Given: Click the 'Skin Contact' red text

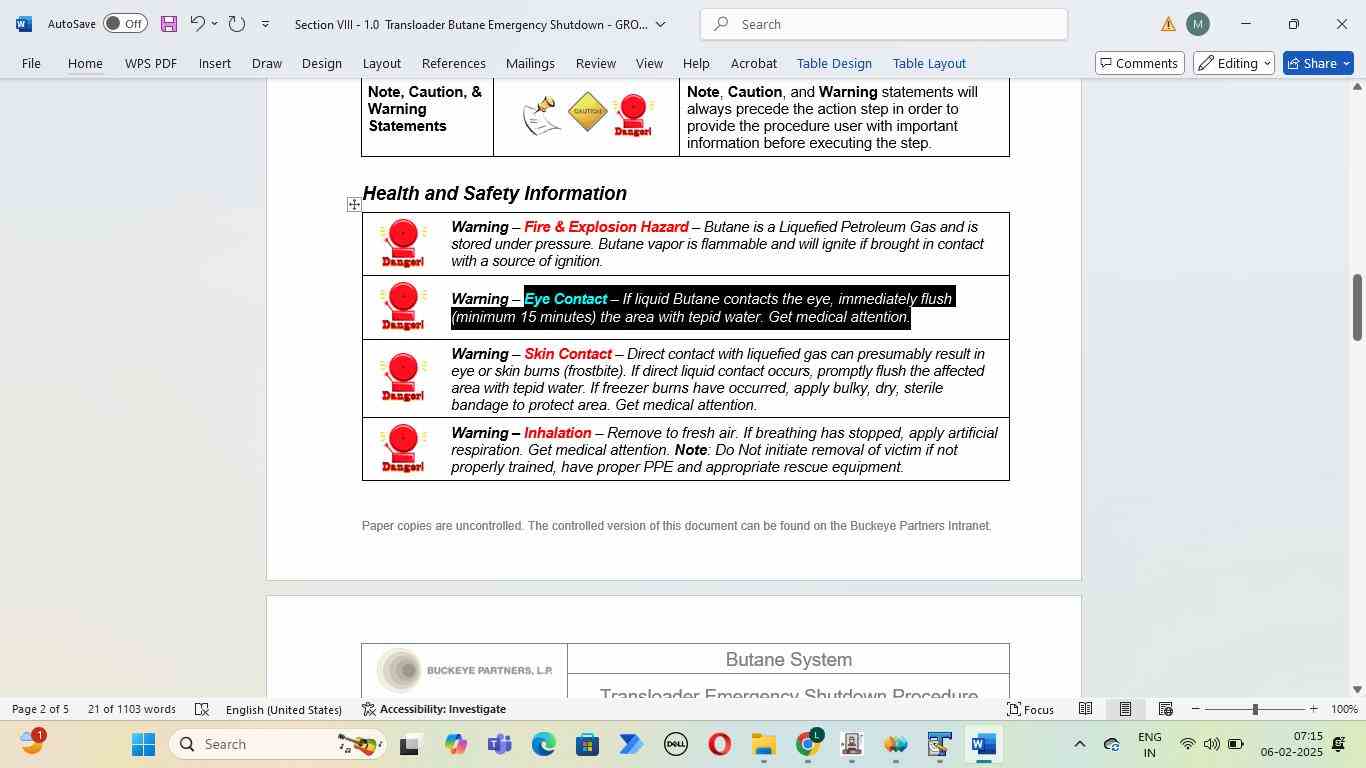Looking at the screenshot, I should [x=568, y=354].
